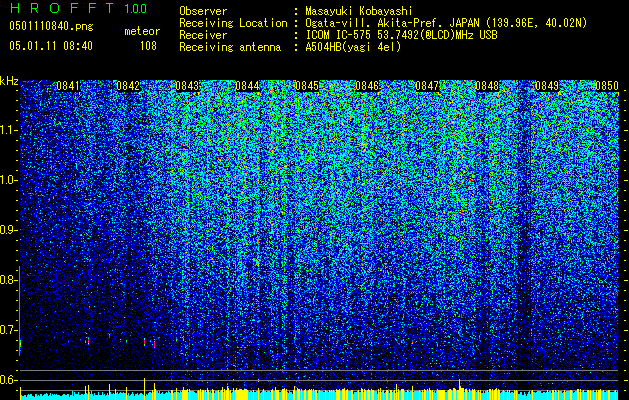629x400 pixels.
Task: Click the 'Receiving Location' field label
Action: click(233, 23)
